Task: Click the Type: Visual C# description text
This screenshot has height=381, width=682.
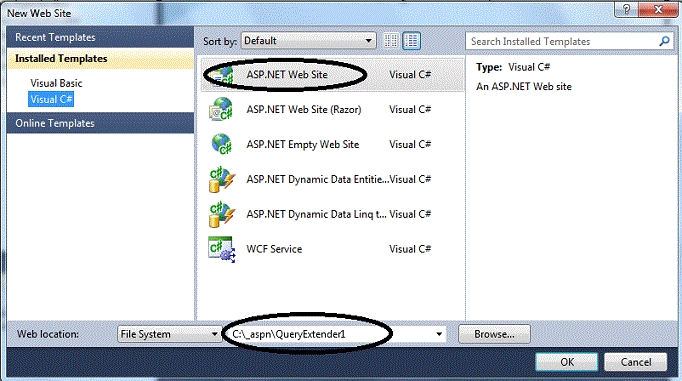Action: [x=513, y=67]
